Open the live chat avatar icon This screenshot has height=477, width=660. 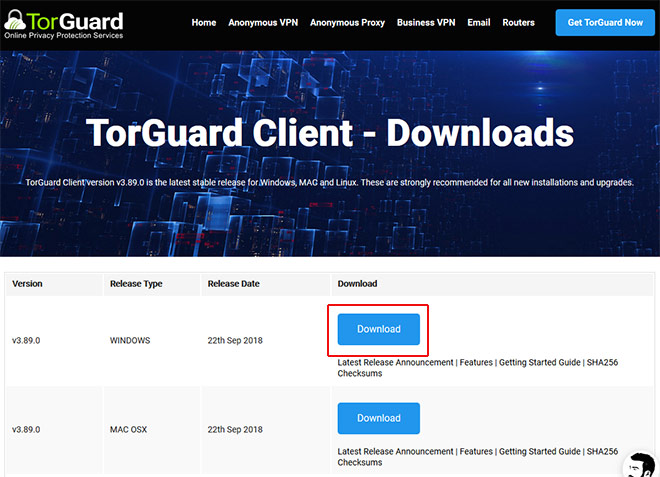click(638, 465)
